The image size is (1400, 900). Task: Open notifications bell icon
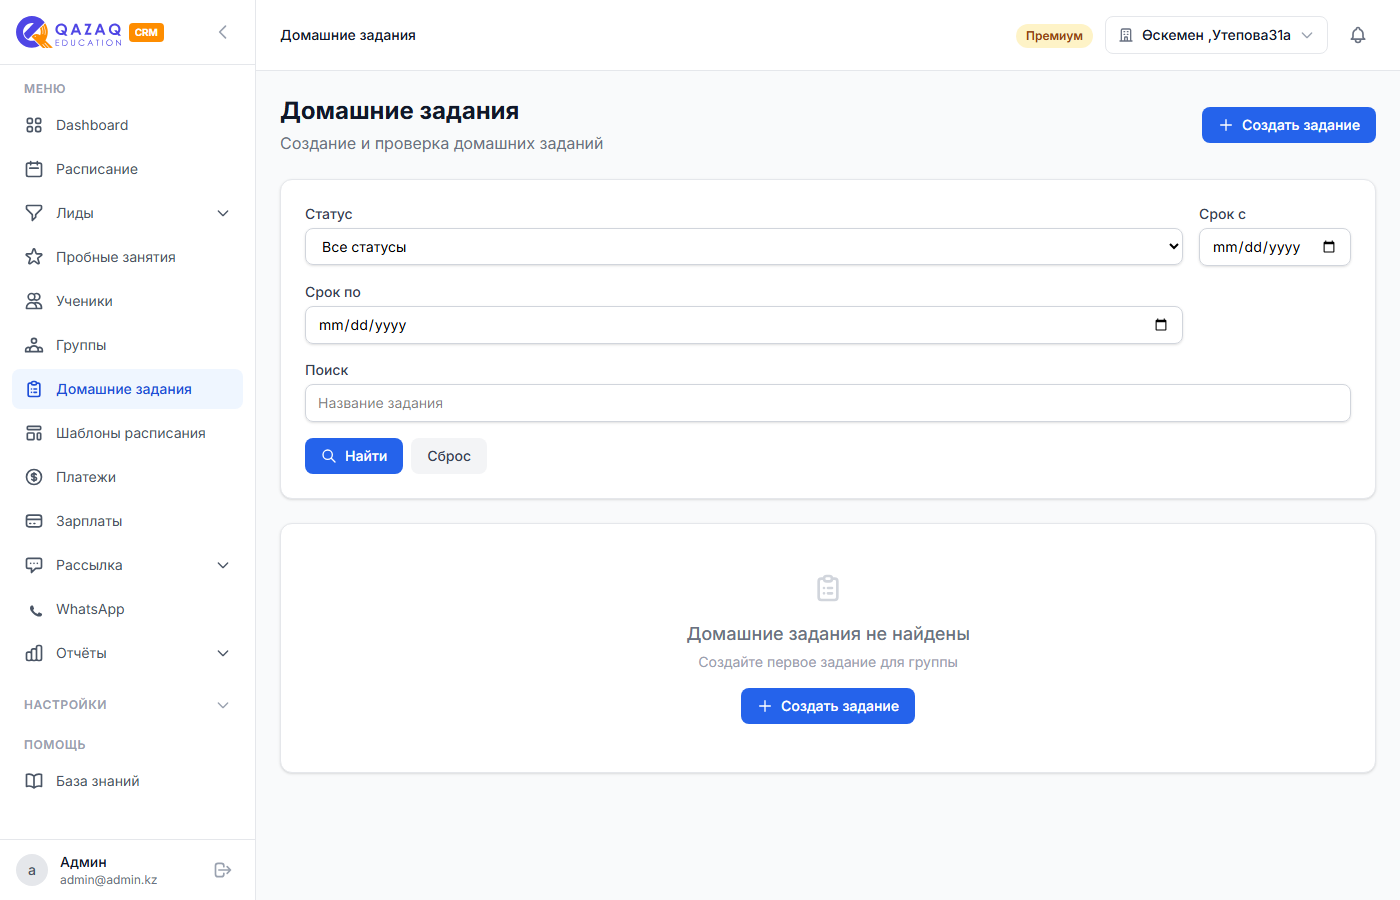pyautogui.click(x=1358, y=35)
